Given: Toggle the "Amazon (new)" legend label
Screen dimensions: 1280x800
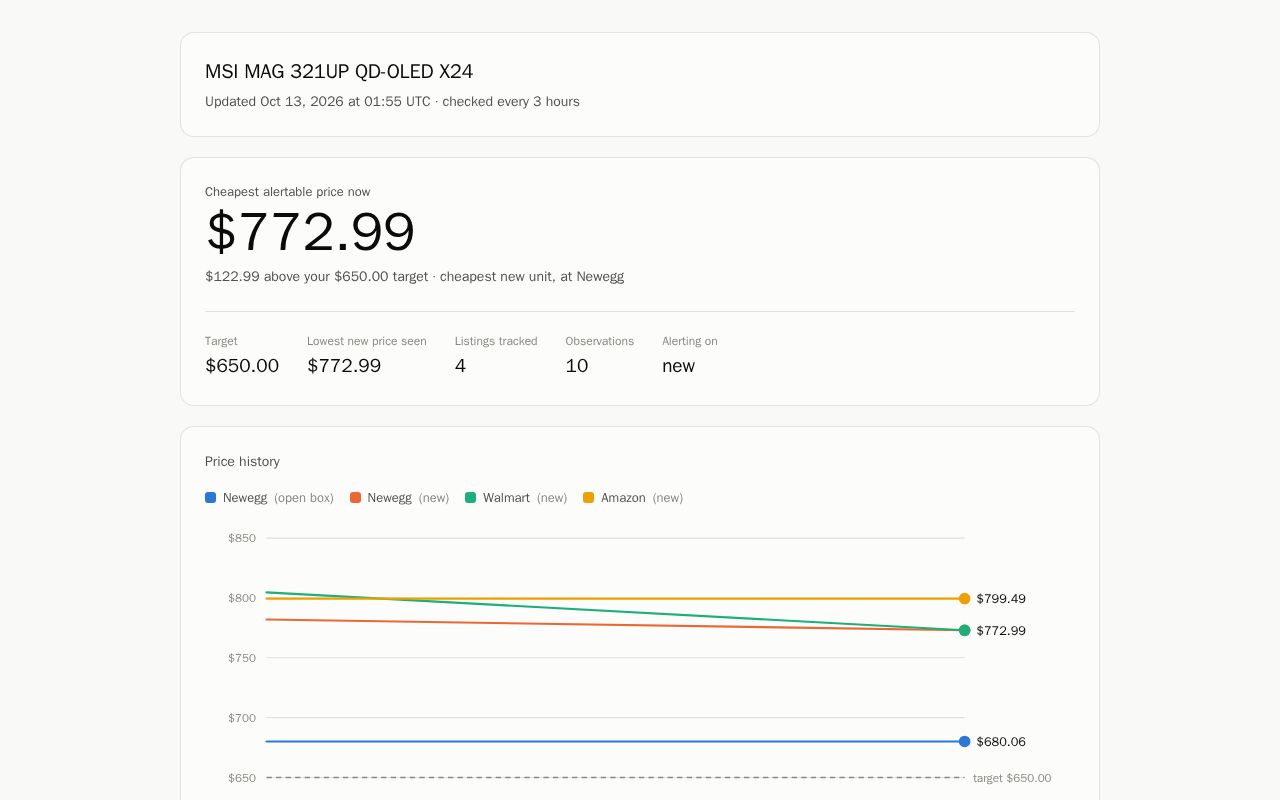Looking at the screenshot, I should coord(642,498).
